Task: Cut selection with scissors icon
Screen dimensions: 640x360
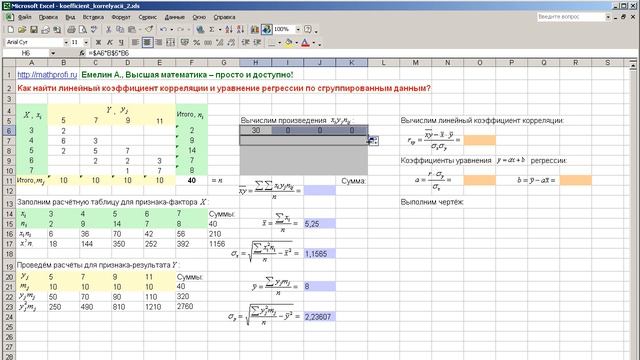Action: tap(108, 29)
